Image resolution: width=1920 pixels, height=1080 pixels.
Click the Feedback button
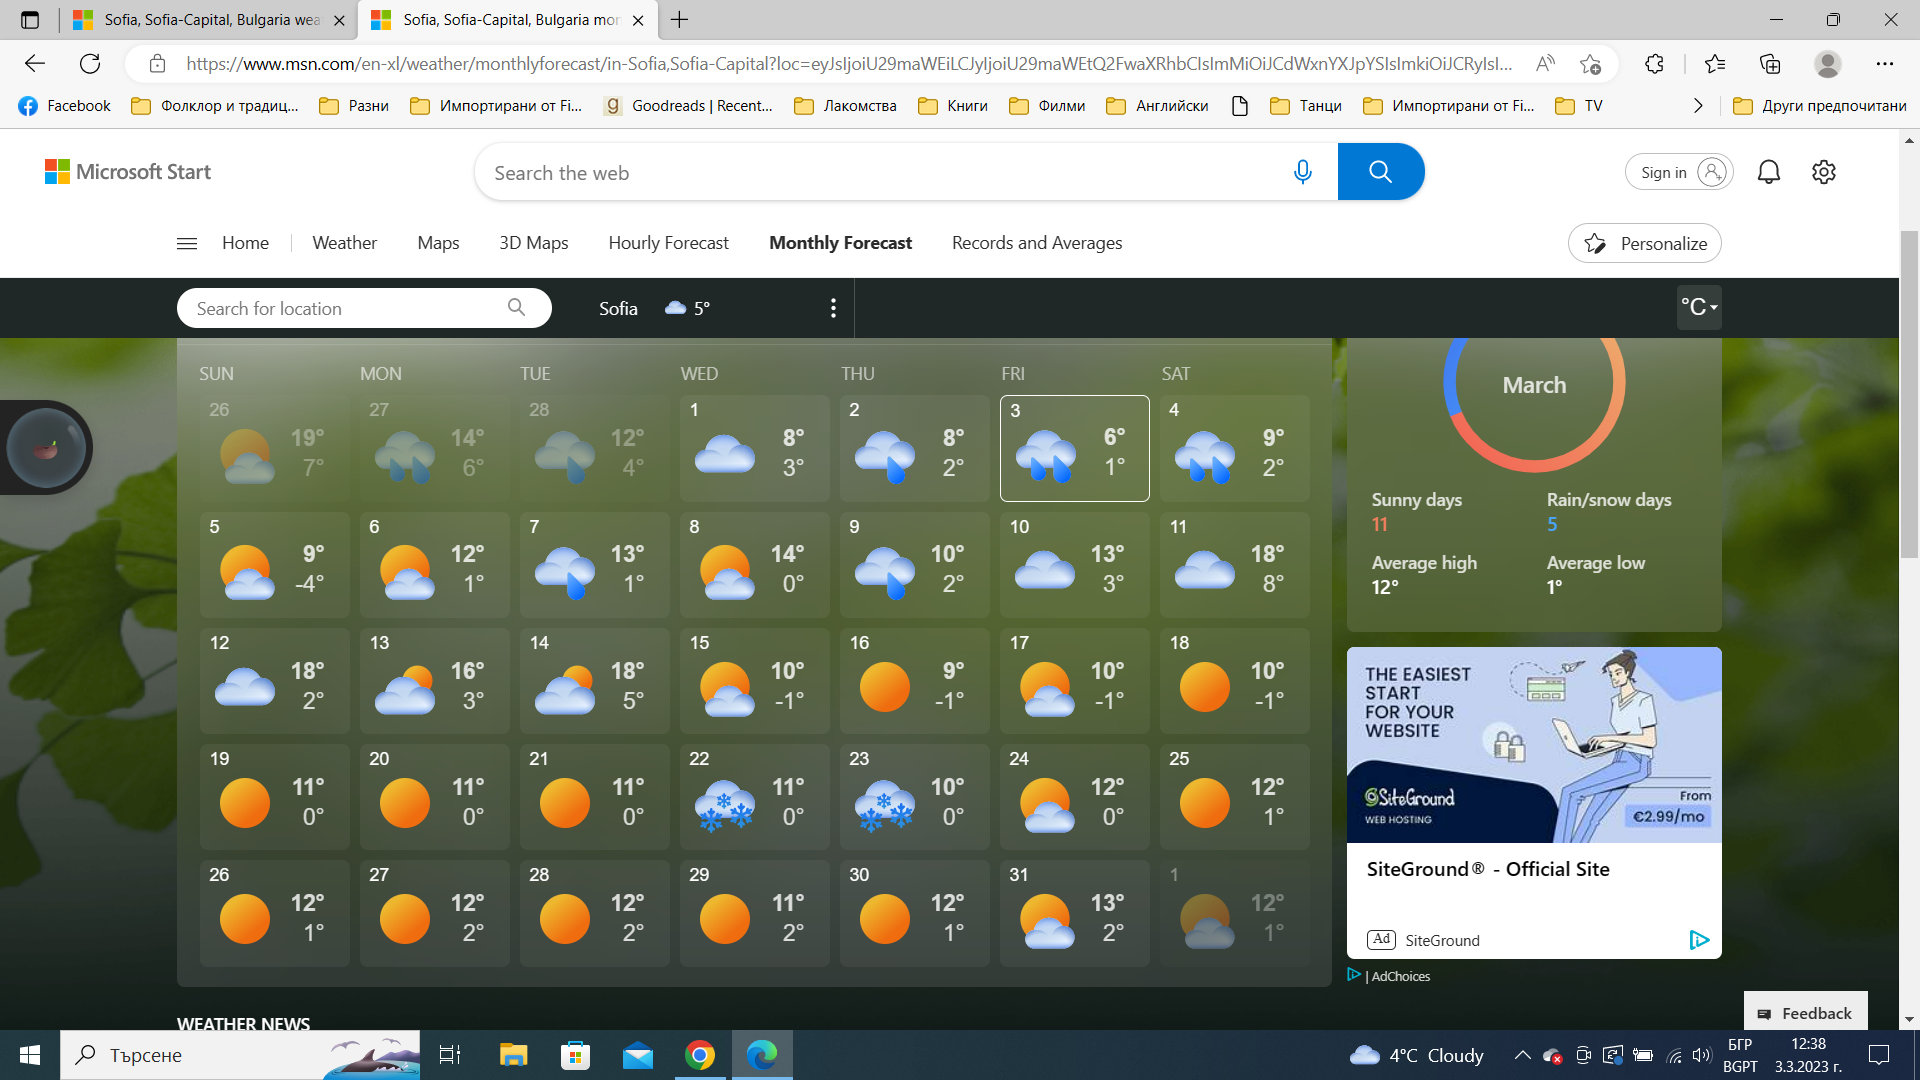[1805, 1013]
